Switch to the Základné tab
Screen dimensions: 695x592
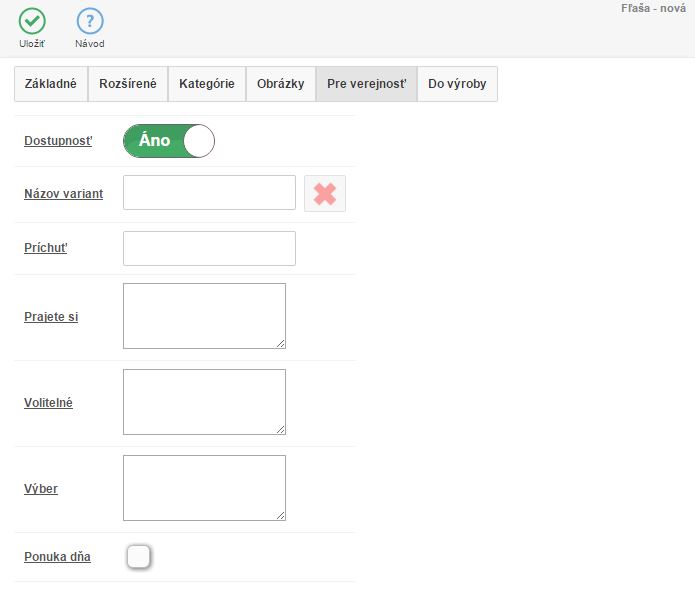tap(51, 84)
